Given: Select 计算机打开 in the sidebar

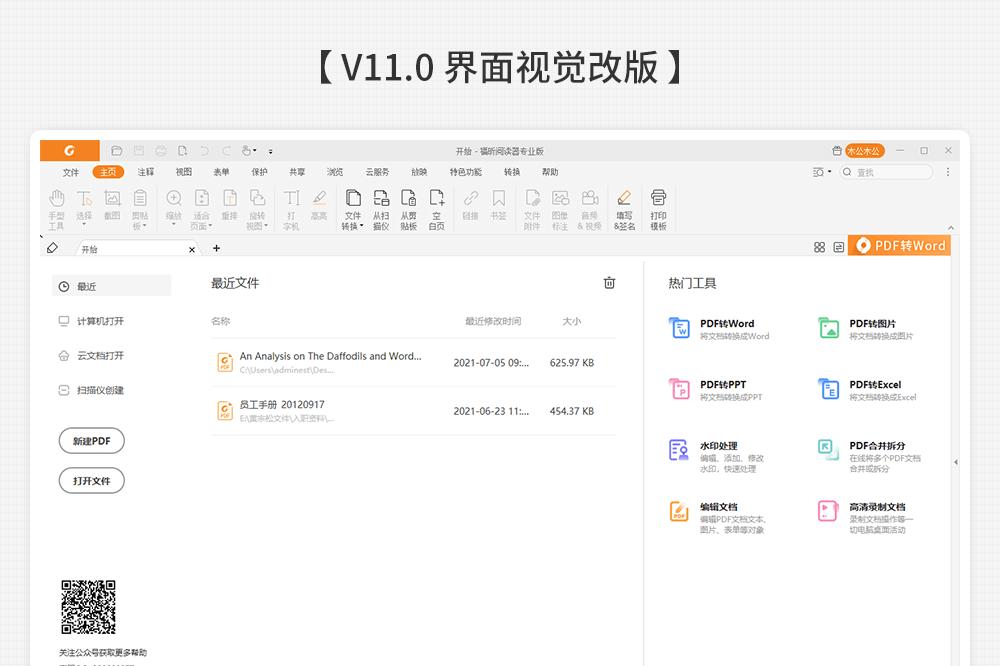Looking at the screenshot, I should pyautogui.click(x=91, y=321).
